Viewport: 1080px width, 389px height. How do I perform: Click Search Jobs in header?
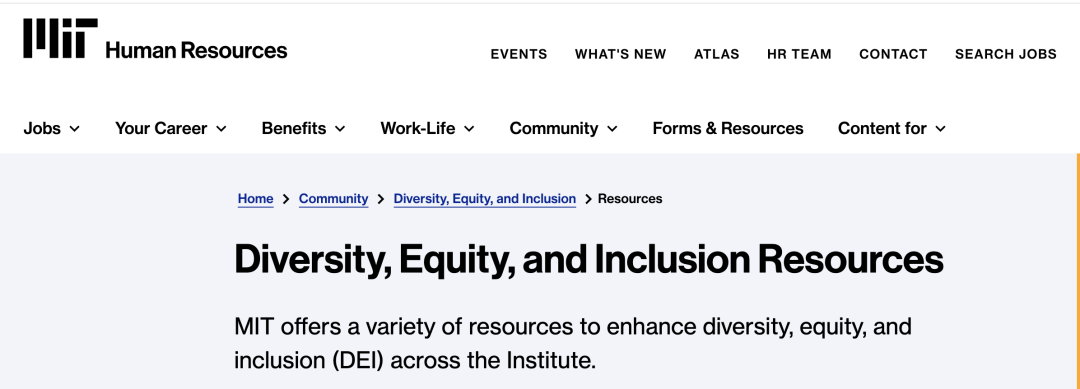[x=1006, y=54]
